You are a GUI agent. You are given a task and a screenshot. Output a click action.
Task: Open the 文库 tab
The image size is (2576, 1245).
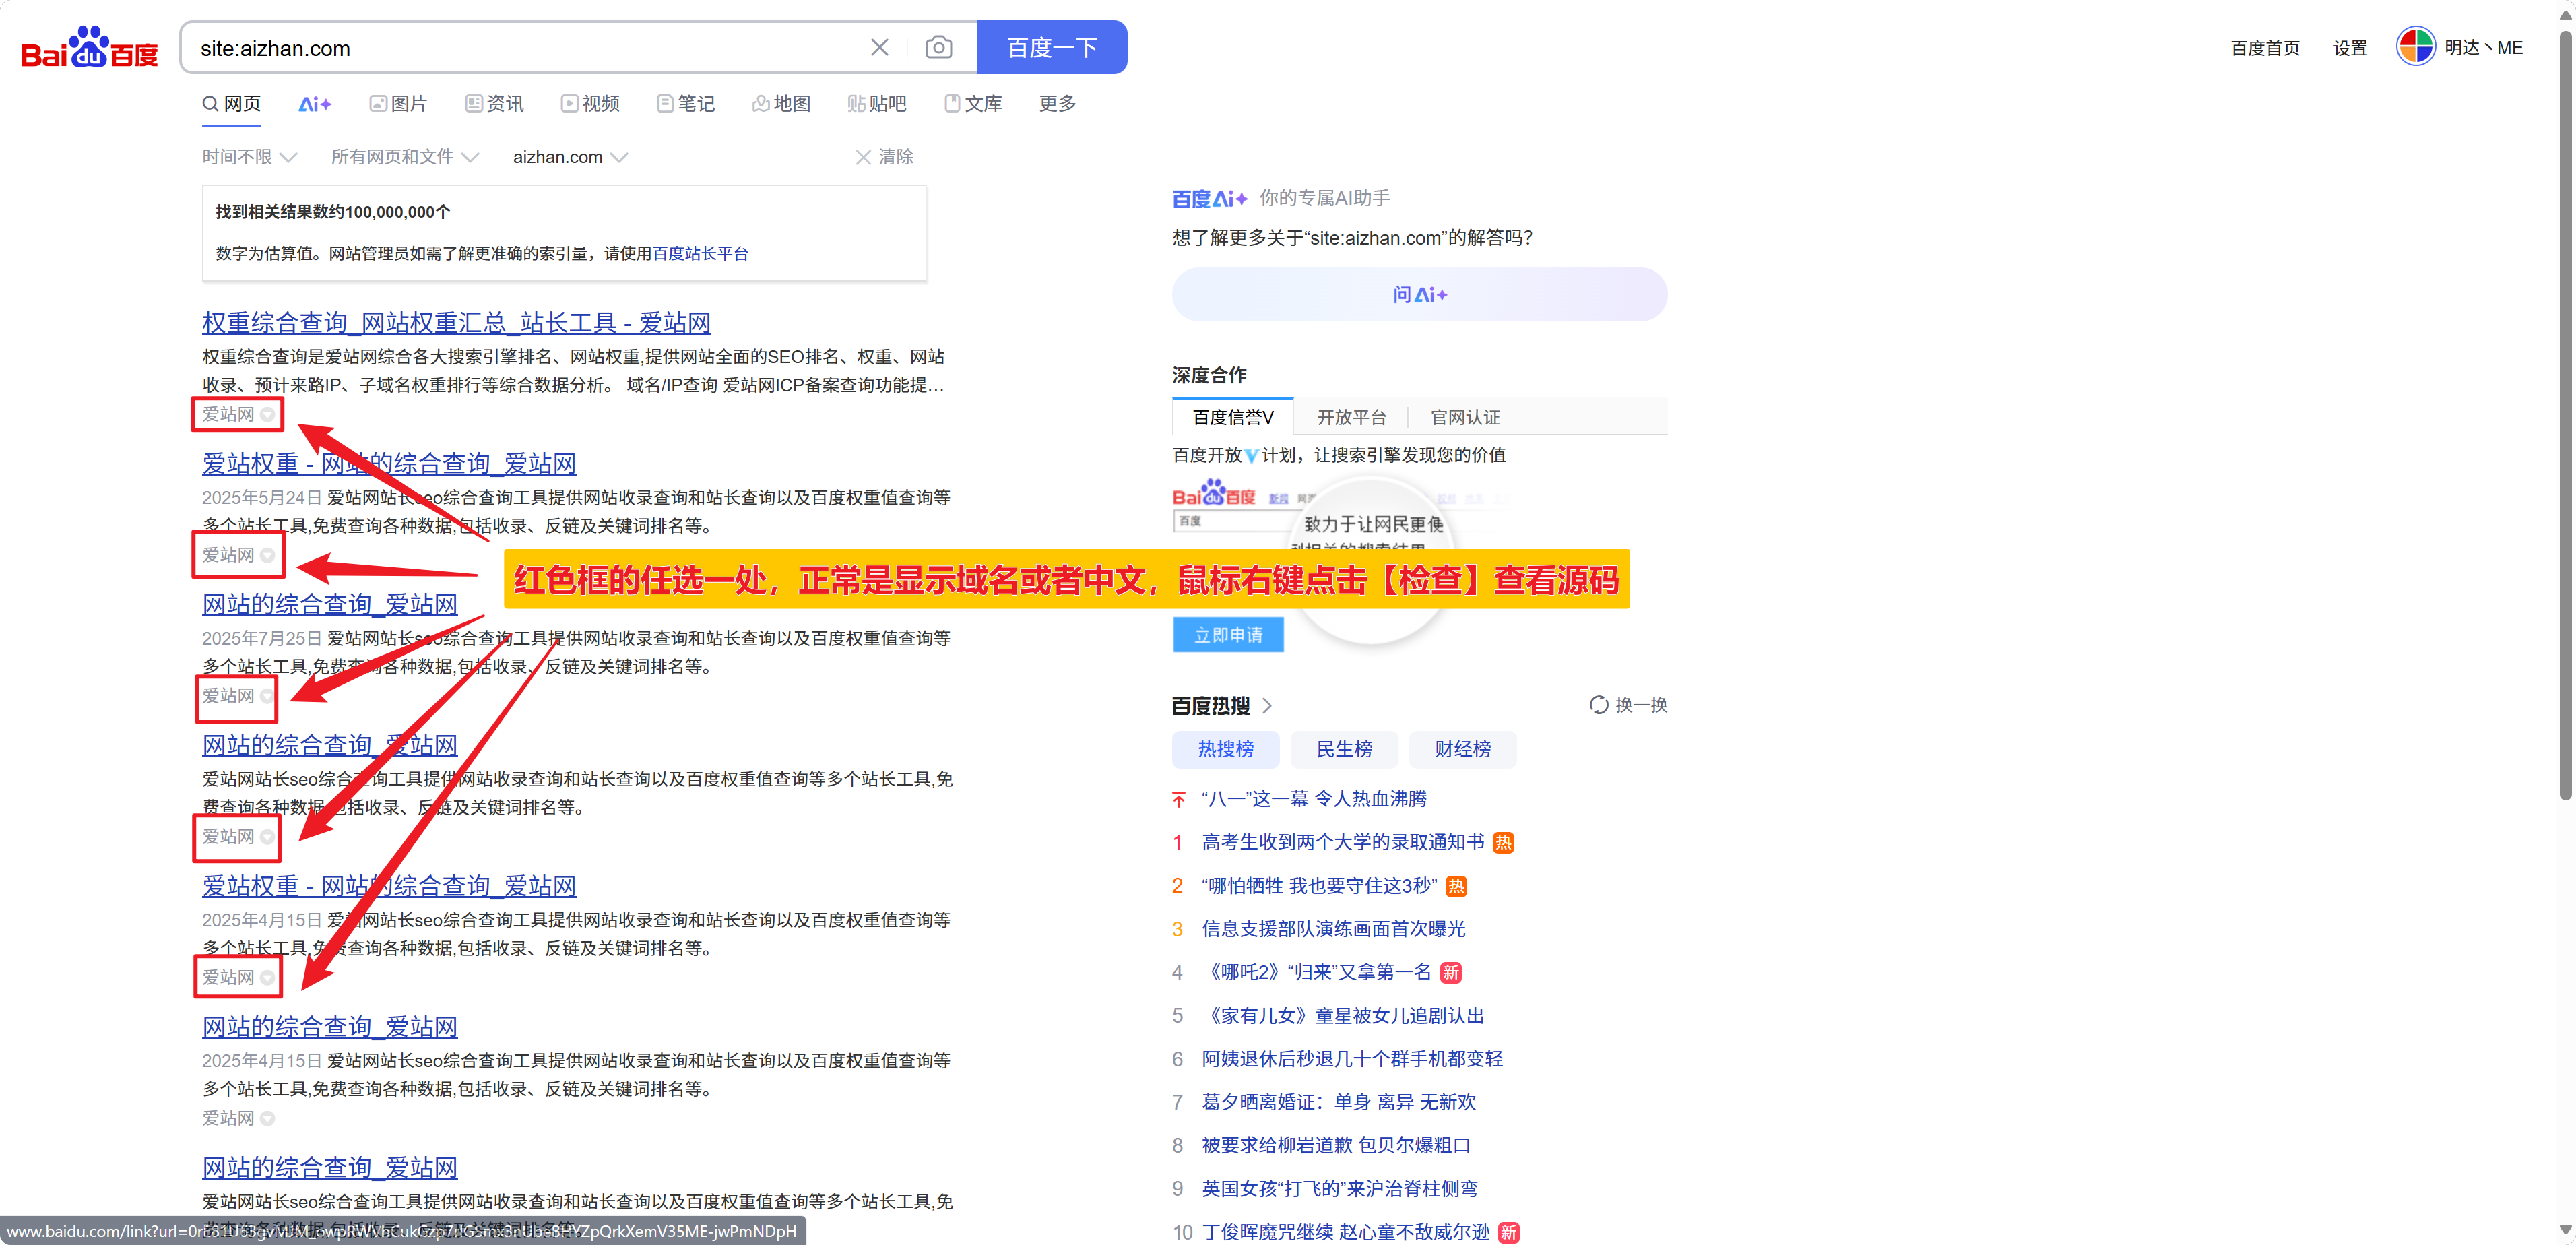[x=973, y=104]
